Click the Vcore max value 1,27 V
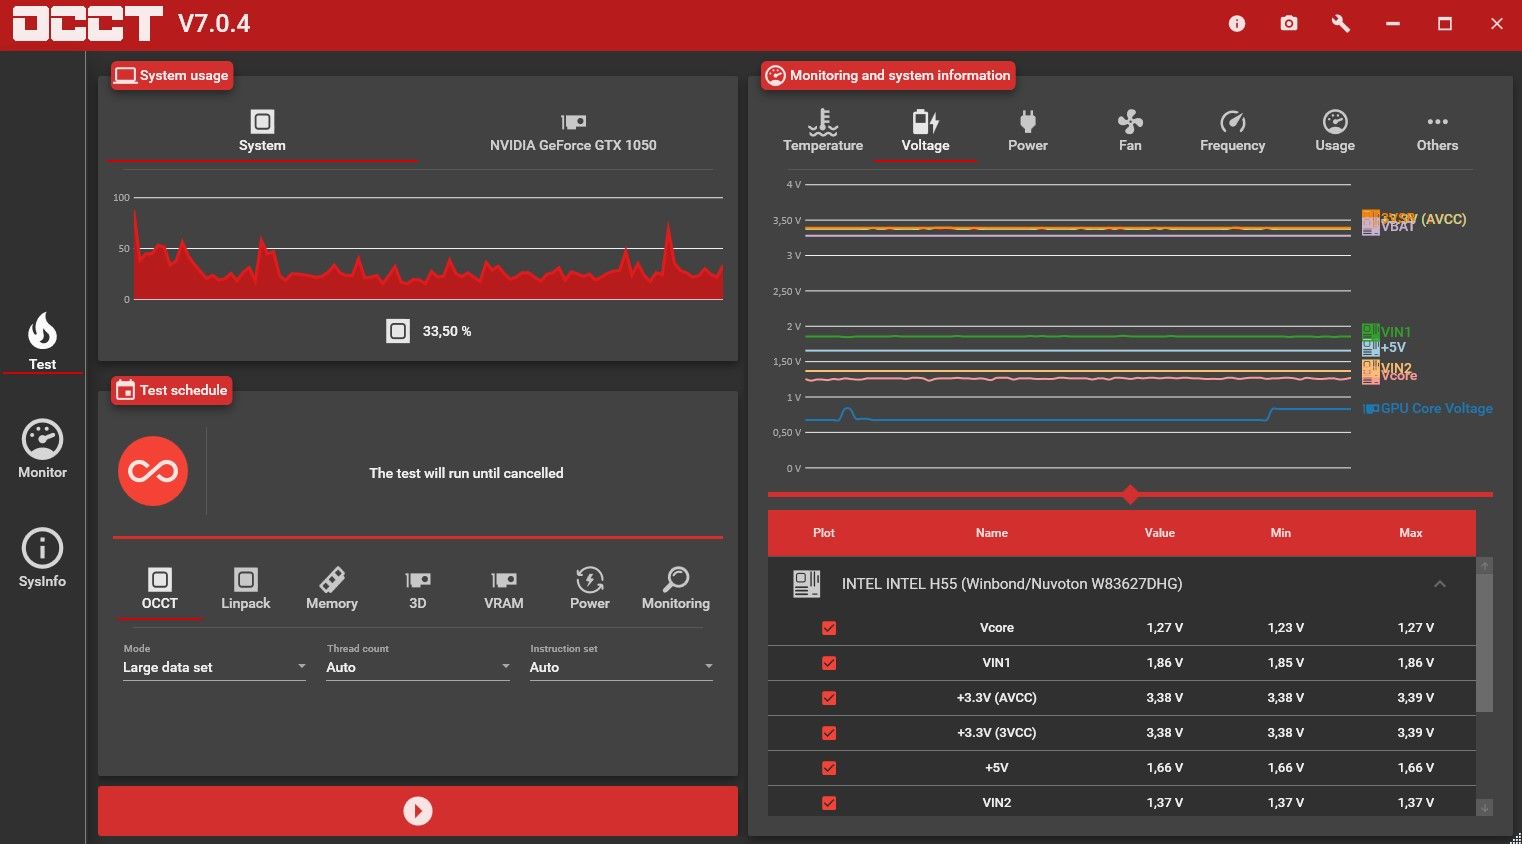 coord(1415,628)
